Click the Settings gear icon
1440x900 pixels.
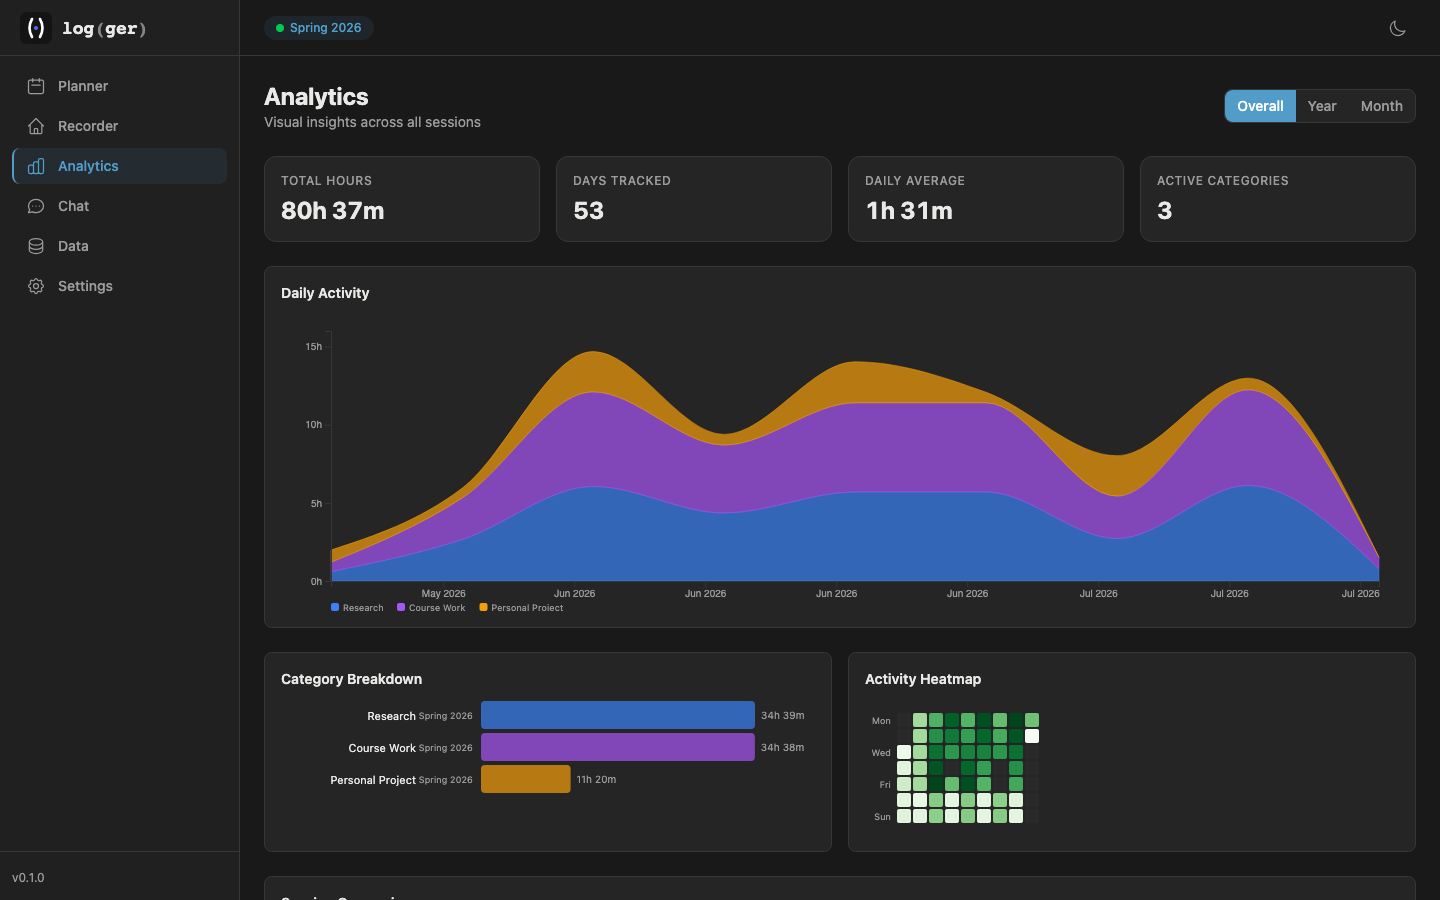[36, 286]
